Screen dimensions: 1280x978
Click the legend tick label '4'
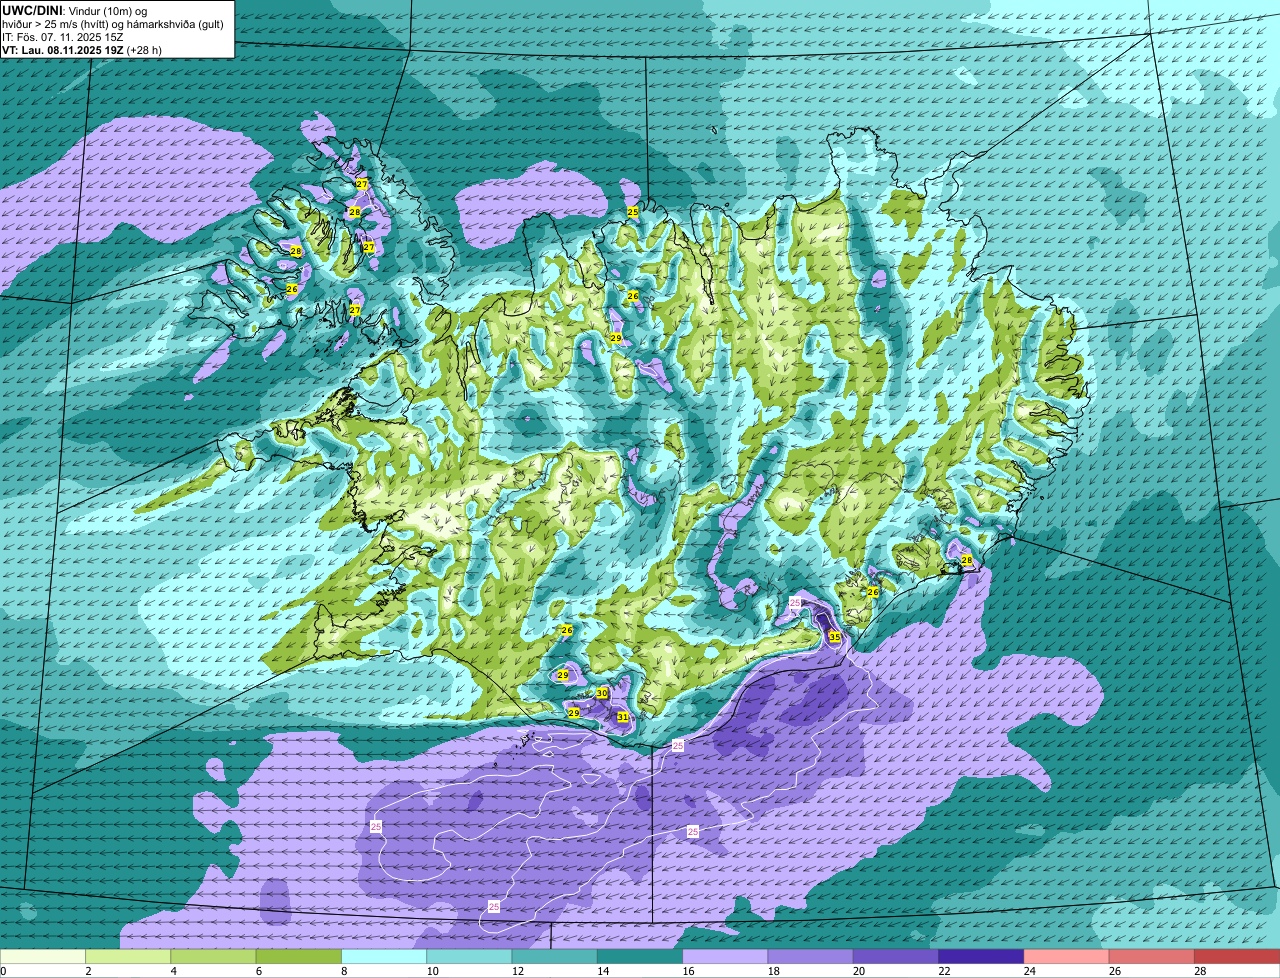pyautogui.click(x=173, y=971)
